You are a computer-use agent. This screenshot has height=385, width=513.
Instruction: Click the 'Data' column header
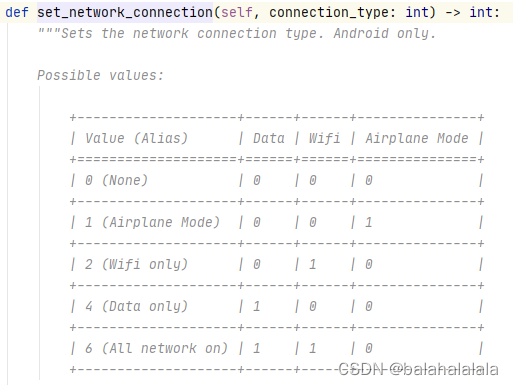point(269,138)
